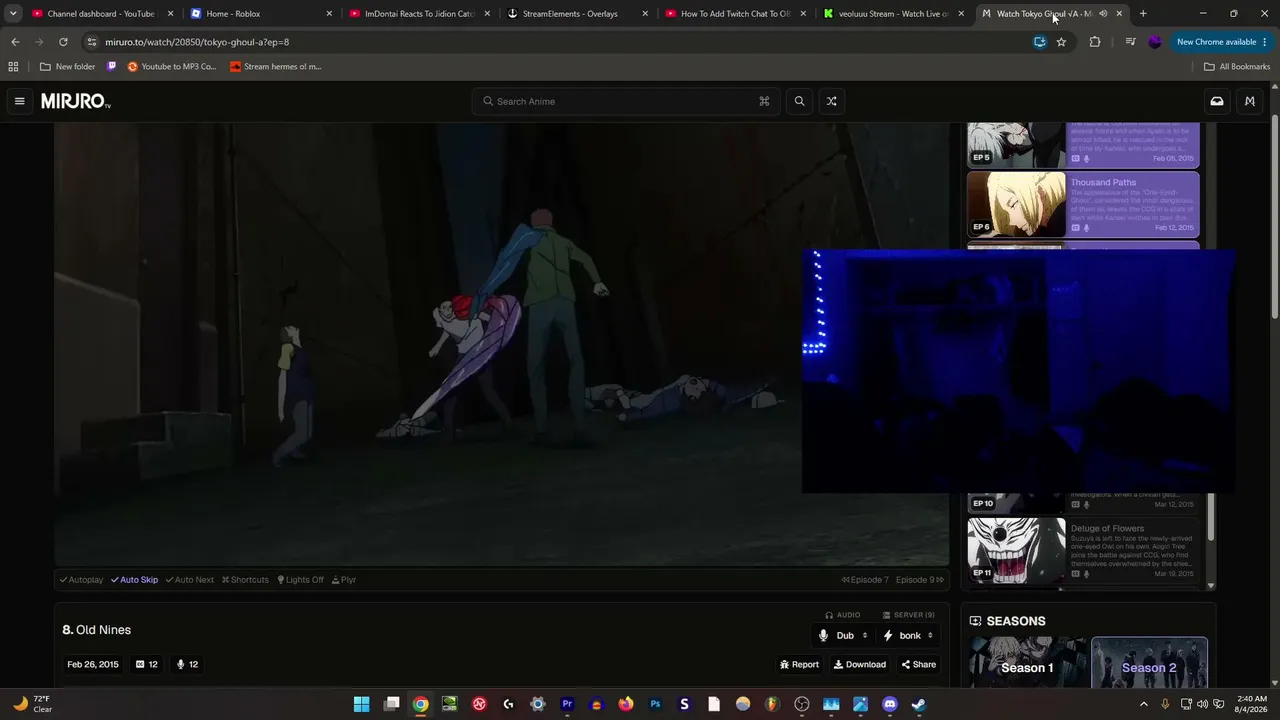
Task: Open Premiere Pro from the taskbar
Action: point(567,704)
